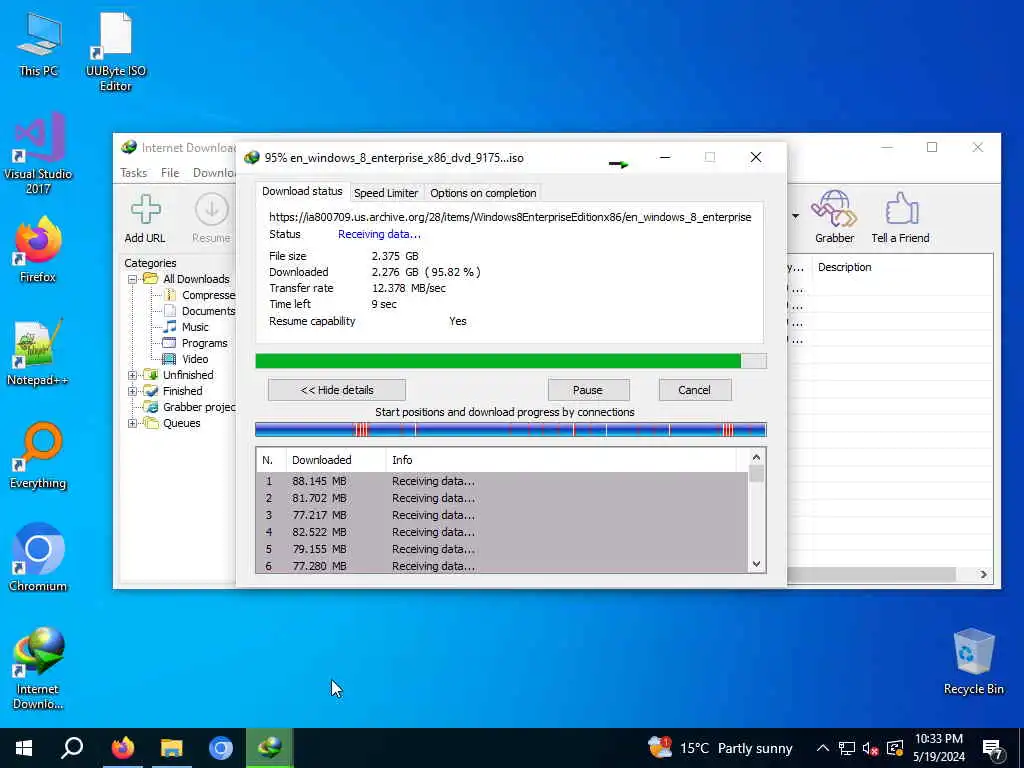This screenshot has height=768, width=1024.
Task: Click IDM main window horizontal scroll right arrow
Action: pyautogui.click(x=984, y=575)
